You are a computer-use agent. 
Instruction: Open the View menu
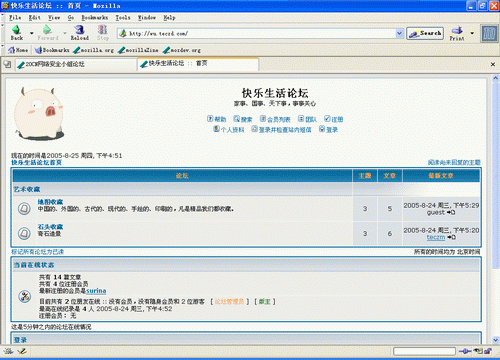point(54,17)
